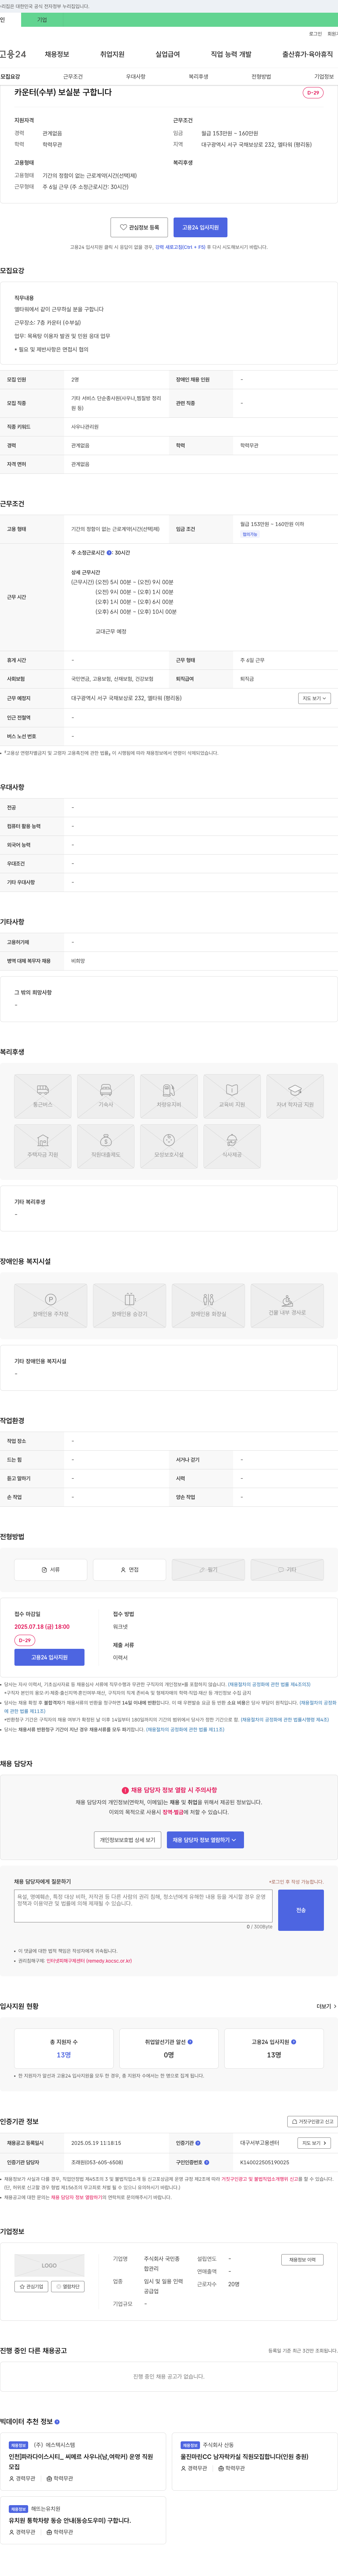Viewport: 338px width, 2576px height.
Task: Click the company LOGO placeholder image
Action: pos(49,2265)
